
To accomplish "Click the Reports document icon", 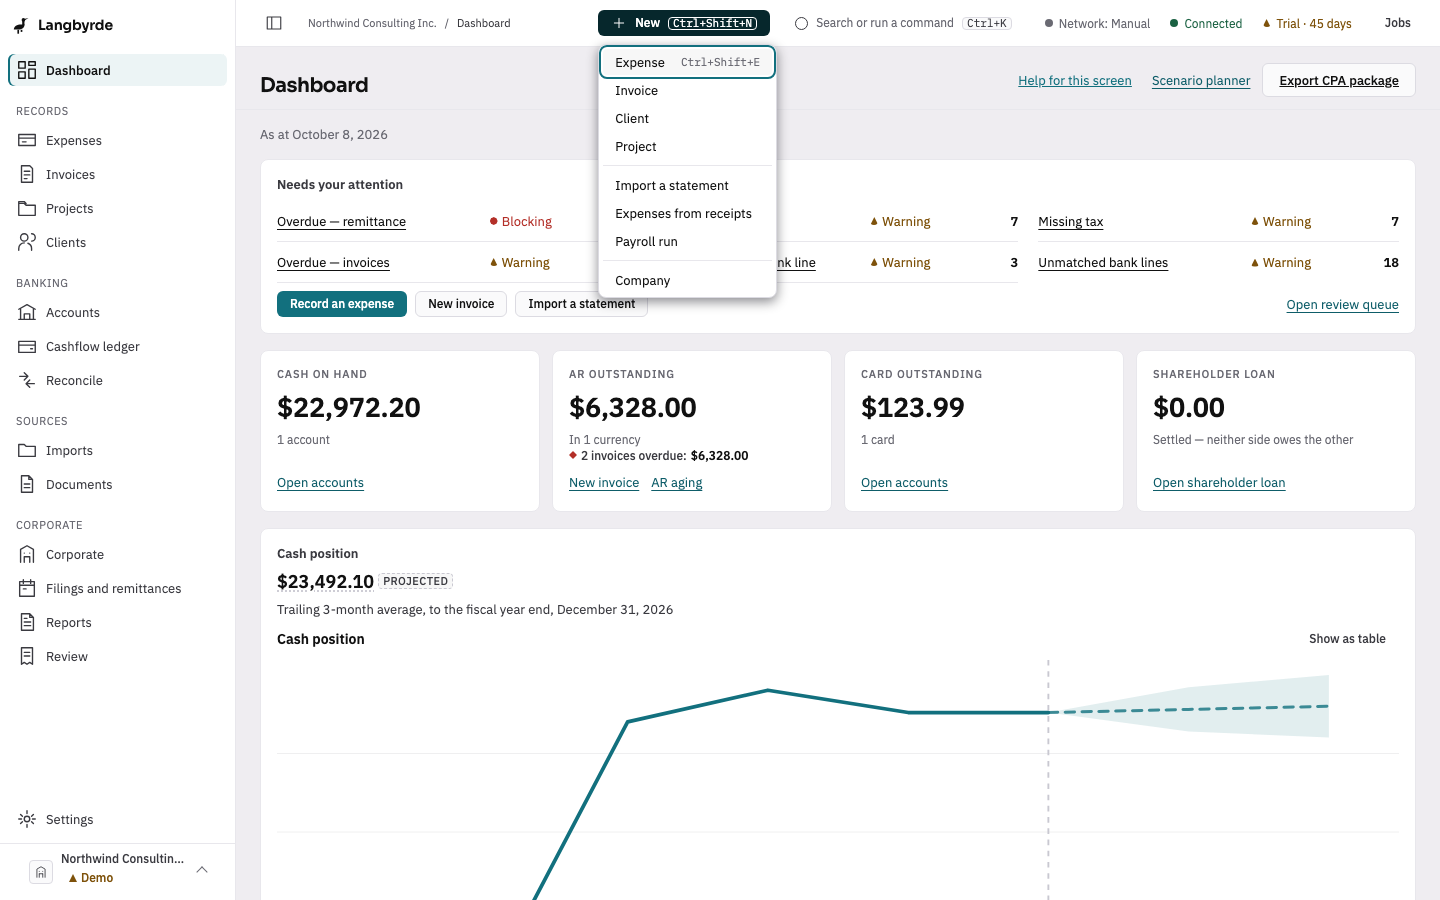I will (x=27, y=622).
